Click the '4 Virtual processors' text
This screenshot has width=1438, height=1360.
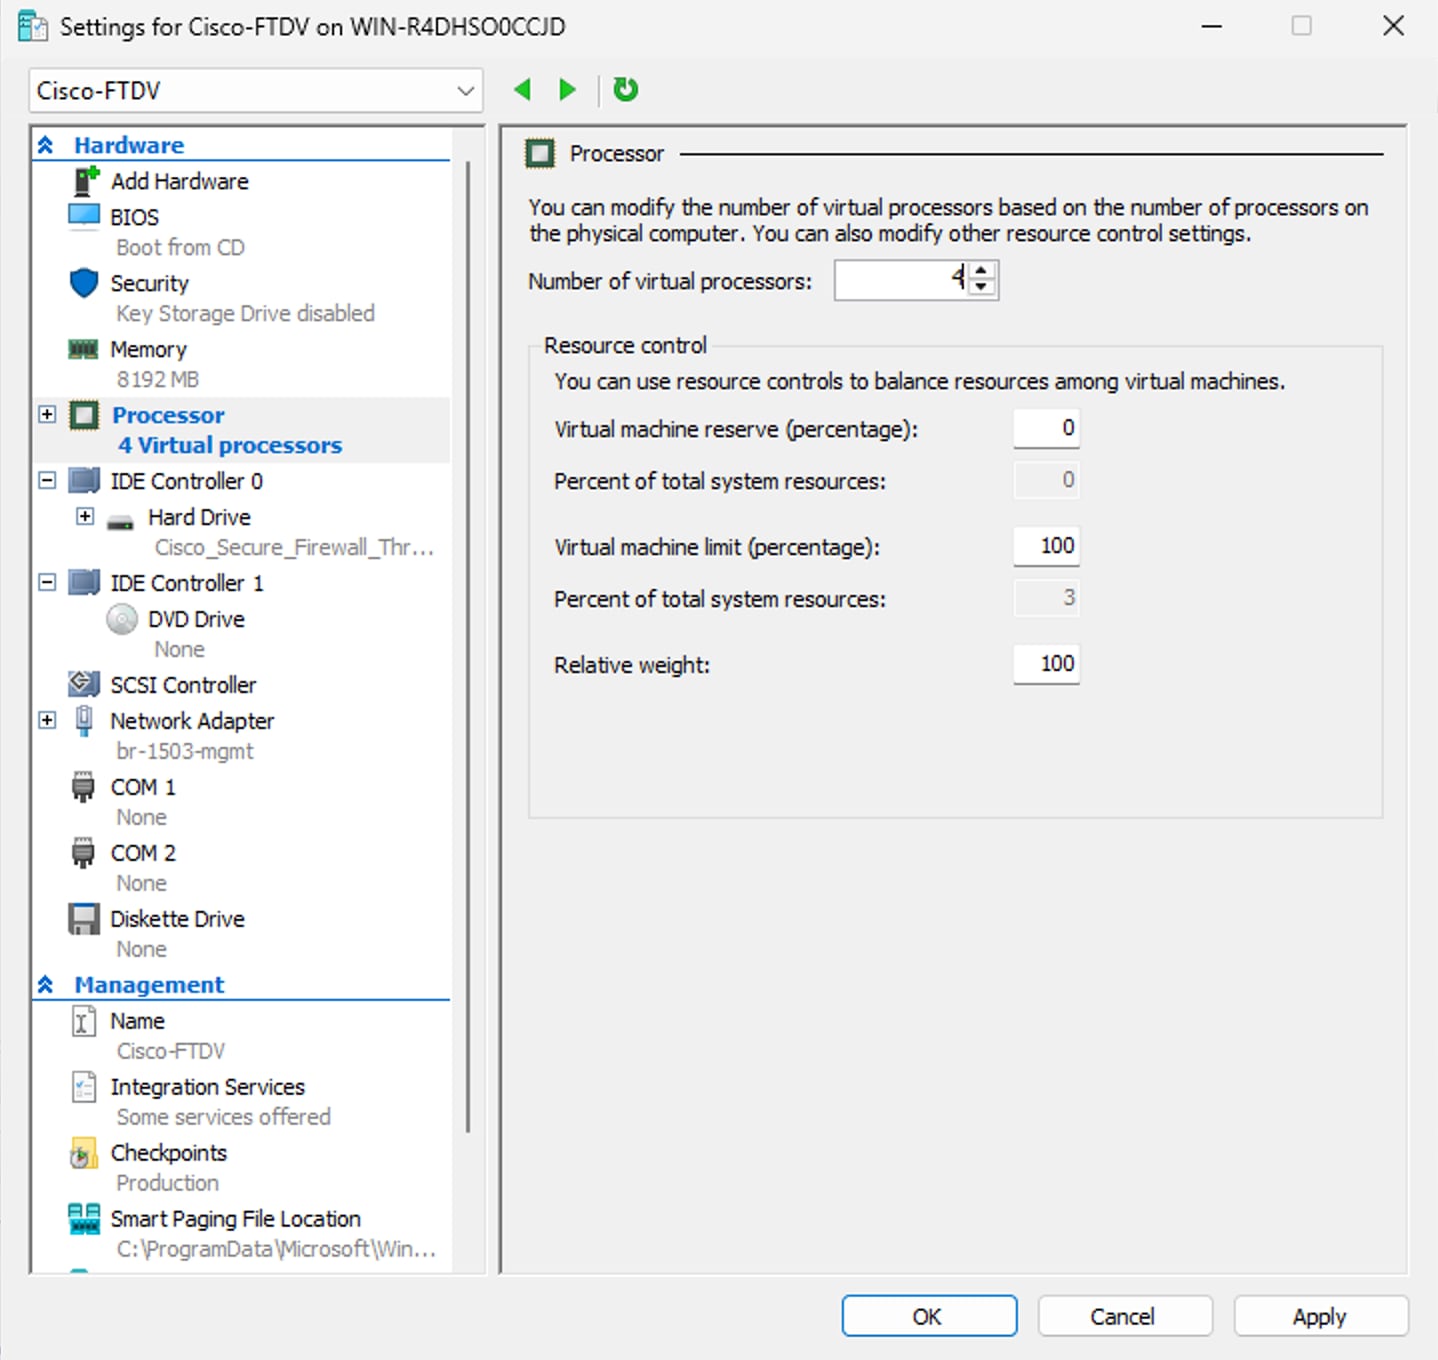pyautogui.click(x=230, y=445)
